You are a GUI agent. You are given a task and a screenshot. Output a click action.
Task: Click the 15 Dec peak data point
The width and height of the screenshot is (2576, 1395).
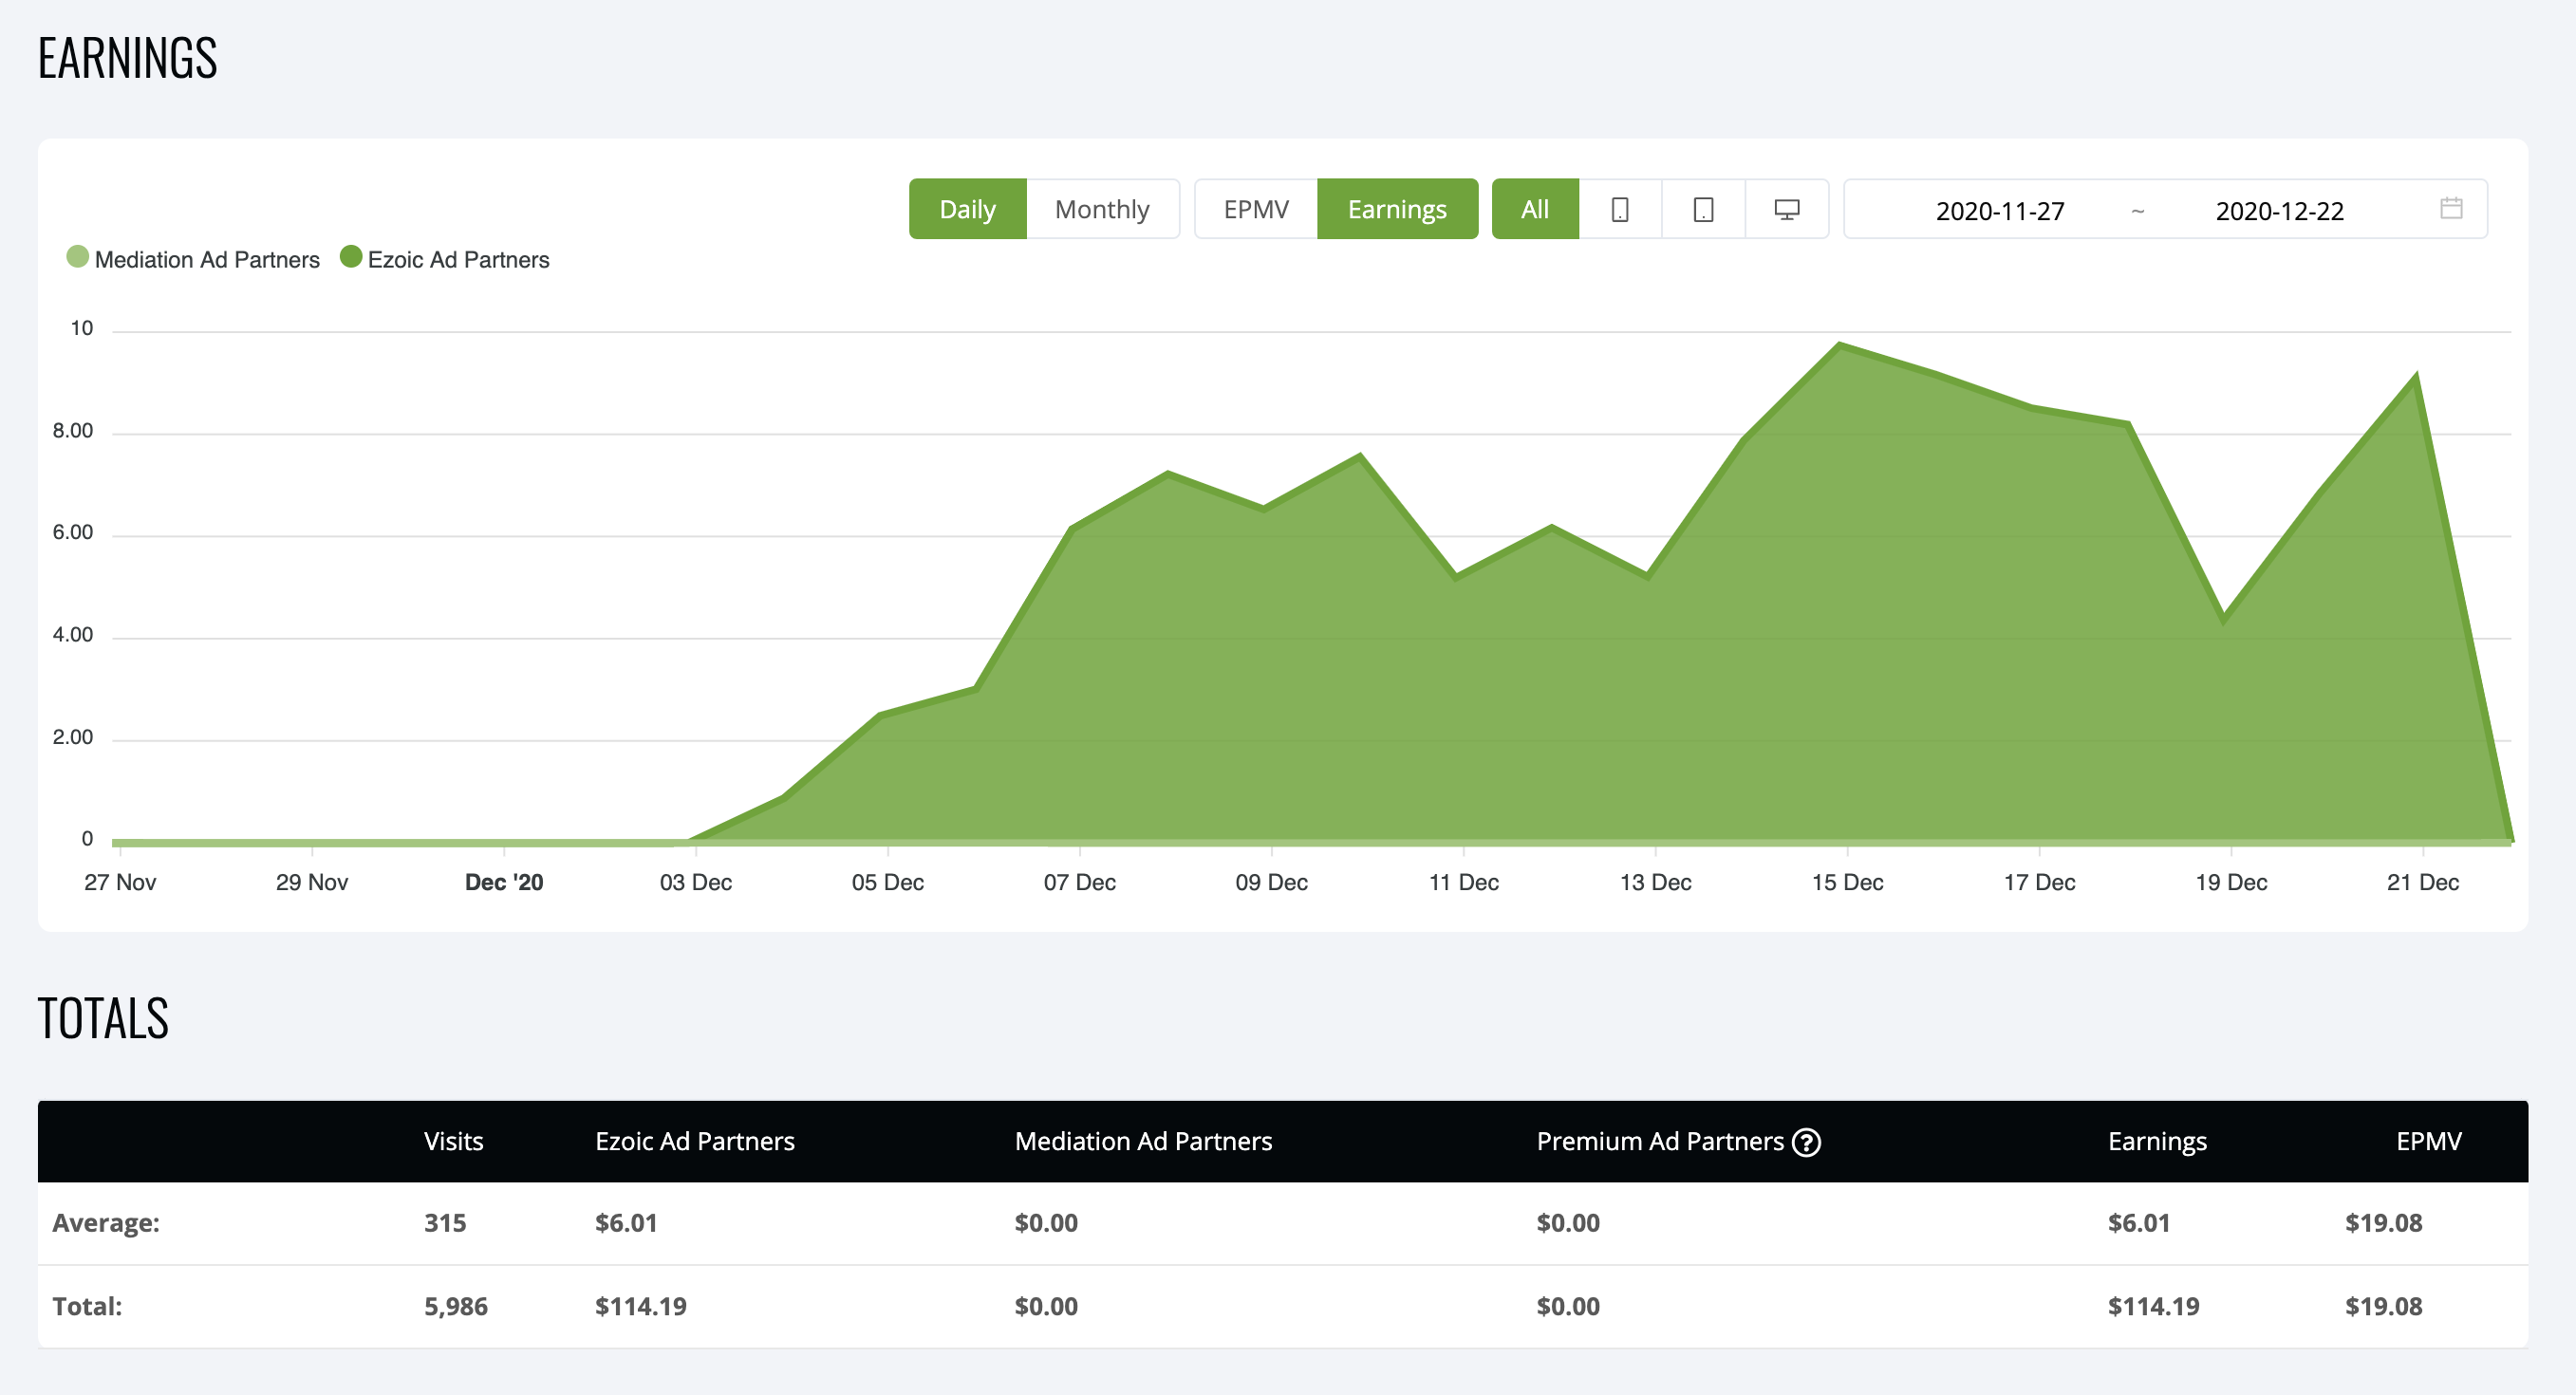click(x=1841, y=346)
